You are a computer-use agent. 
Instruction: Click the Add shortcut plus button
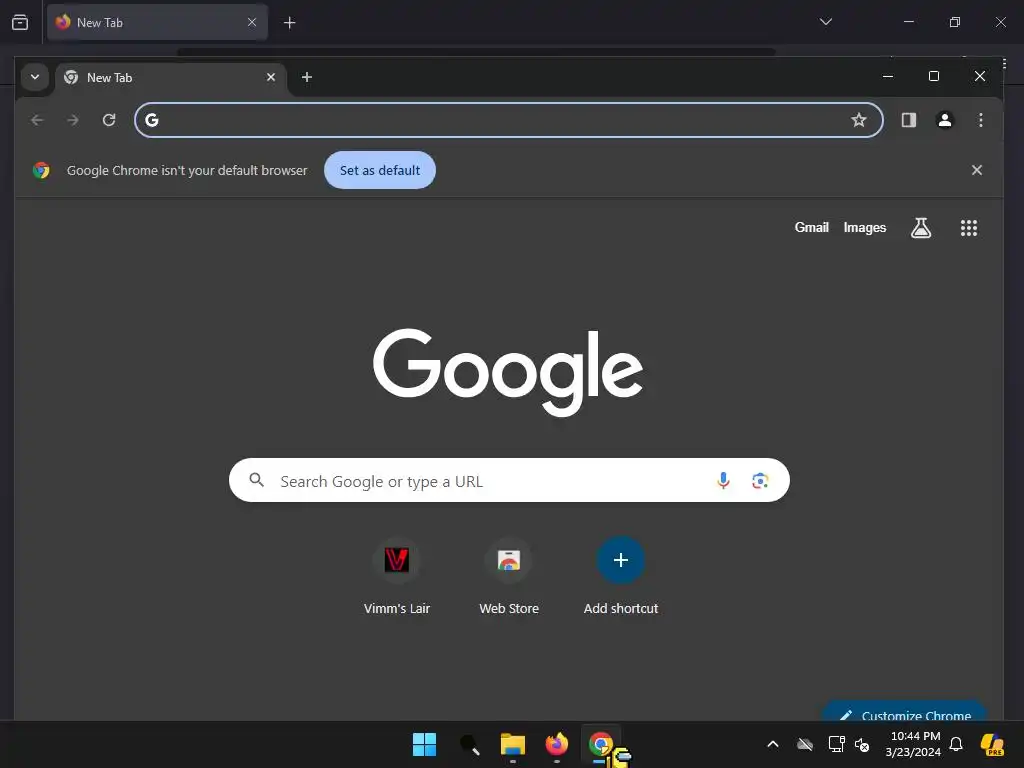point(620,560)
